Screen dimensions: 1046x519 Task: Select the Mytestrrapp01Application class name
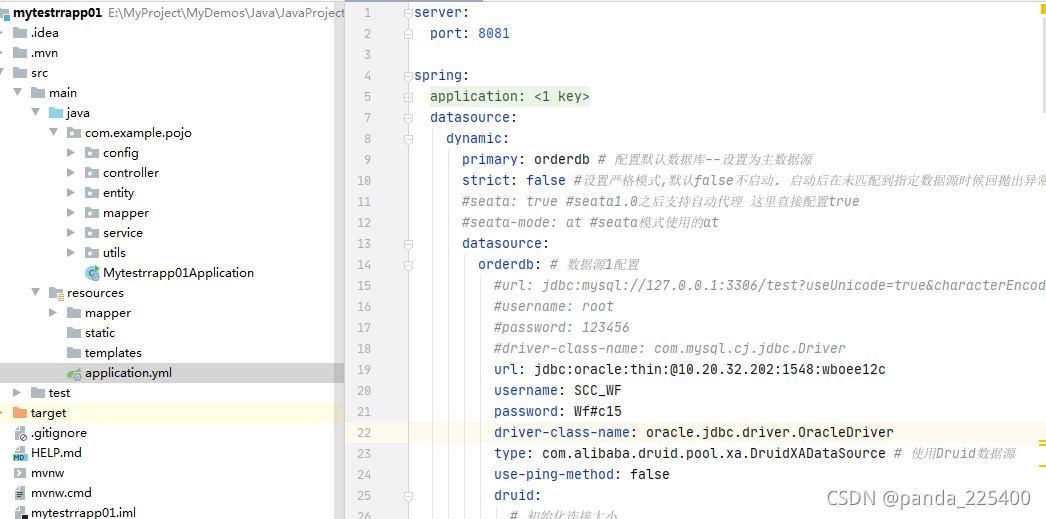coord(178,273)
